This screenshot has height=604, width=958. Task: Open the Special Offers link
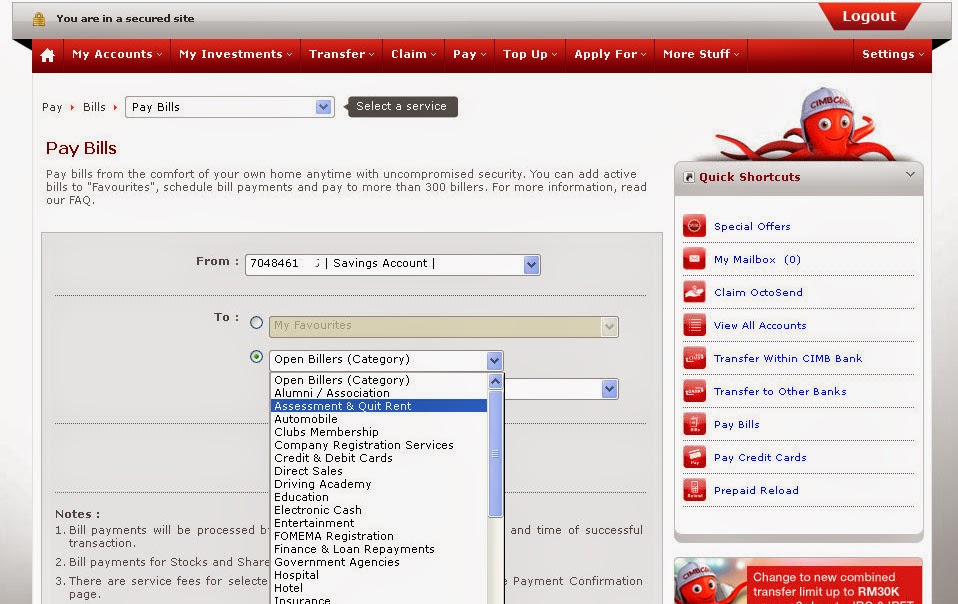(x=752, y=227)
